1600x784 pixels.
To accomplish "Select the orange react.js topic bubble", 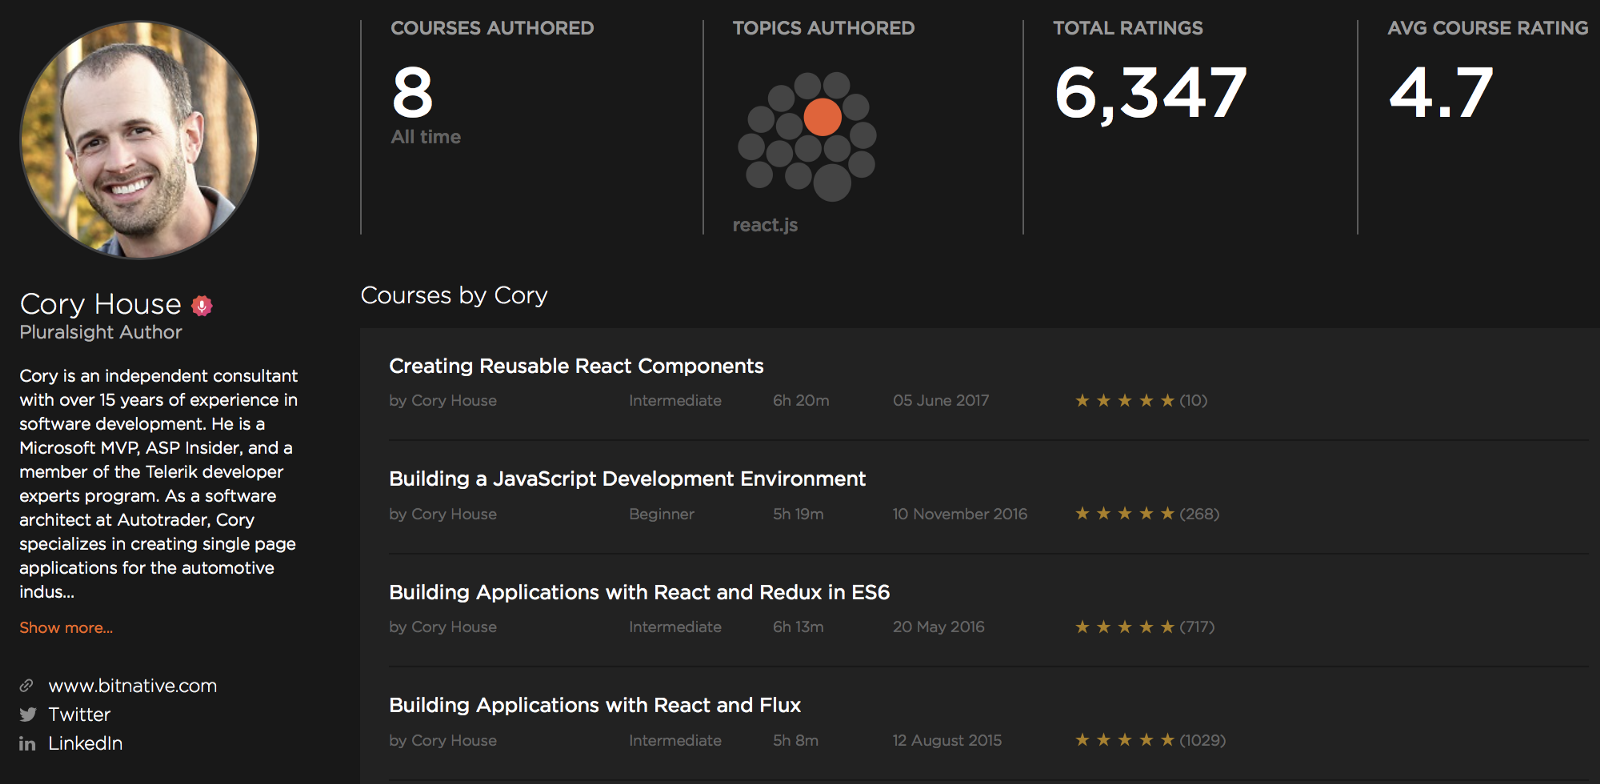I will pyautogui.click(x=822, y=117).
